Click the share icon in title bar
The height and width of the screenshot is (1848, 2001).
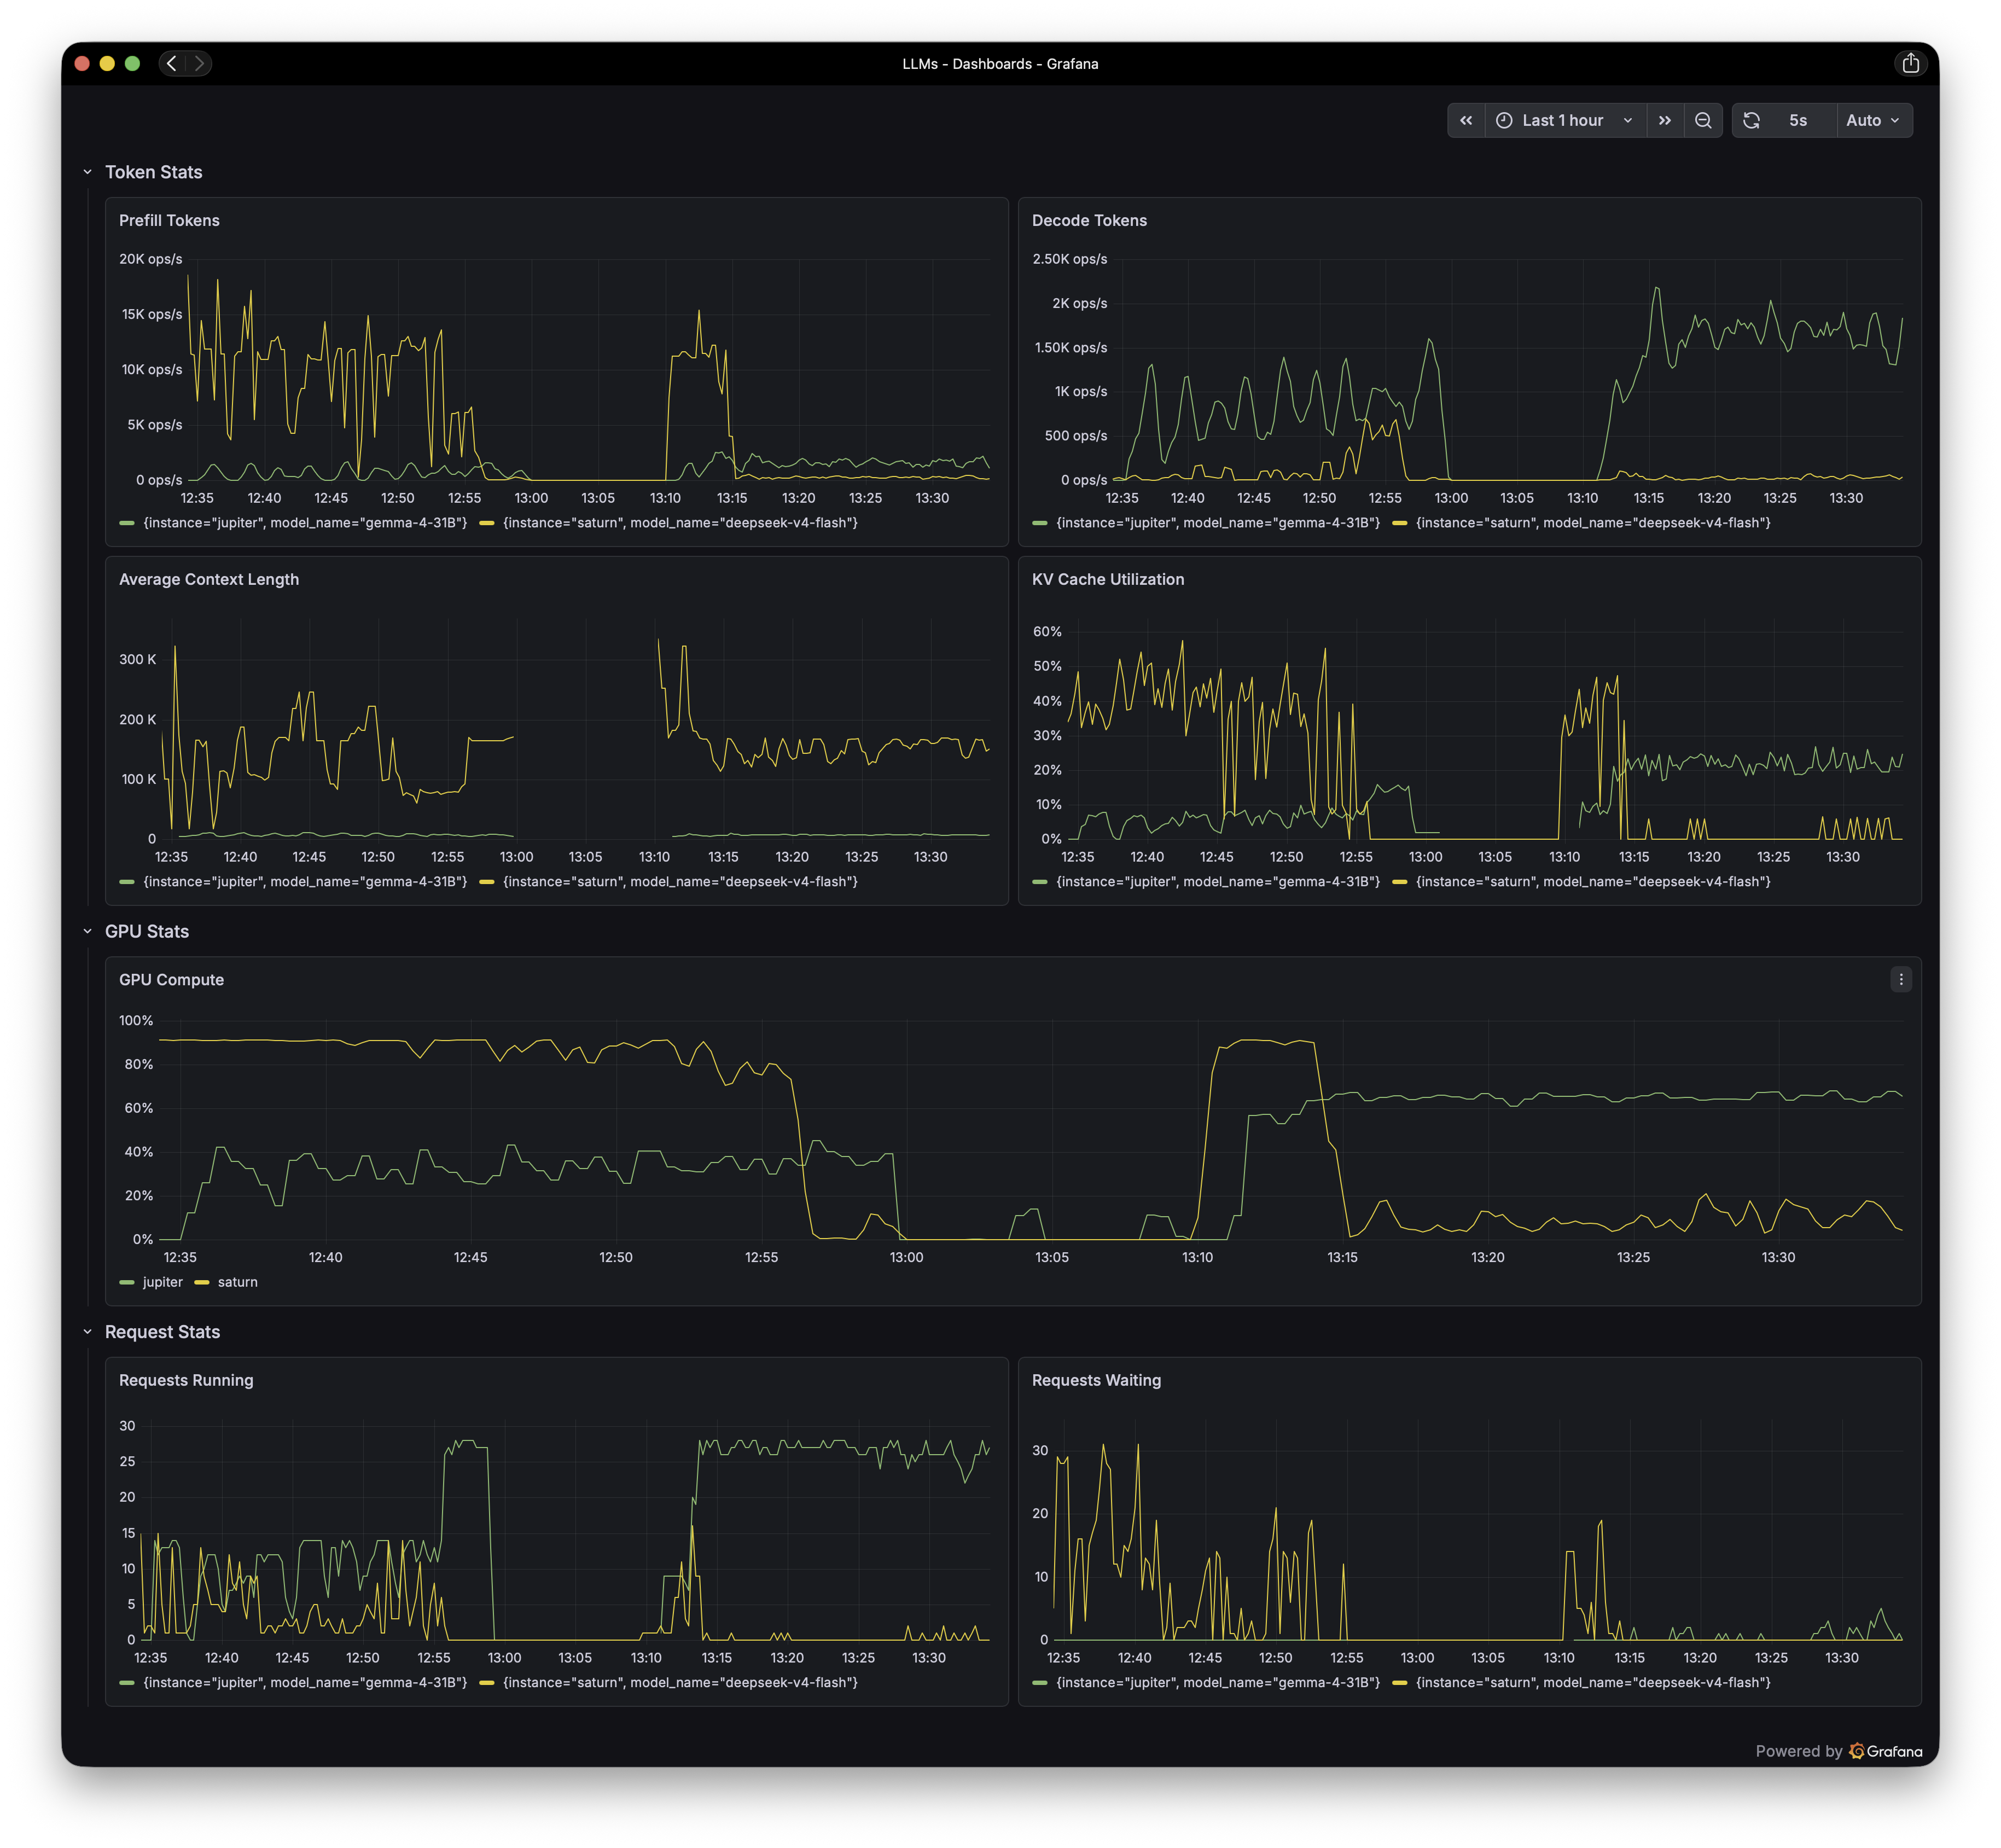coord(1910,63)
